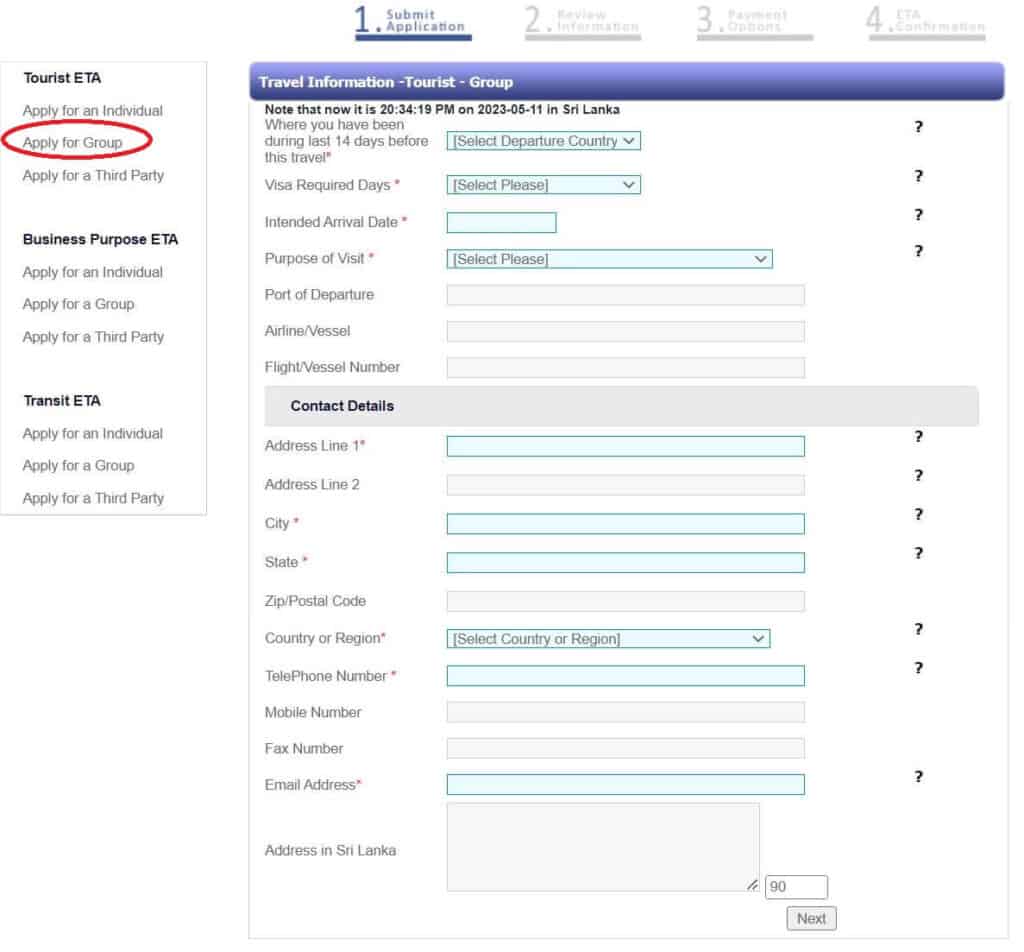The height and width of the screenshot is (952, 1024).
Task: Click the help icon next to Telephone Number
Action: 918,668
